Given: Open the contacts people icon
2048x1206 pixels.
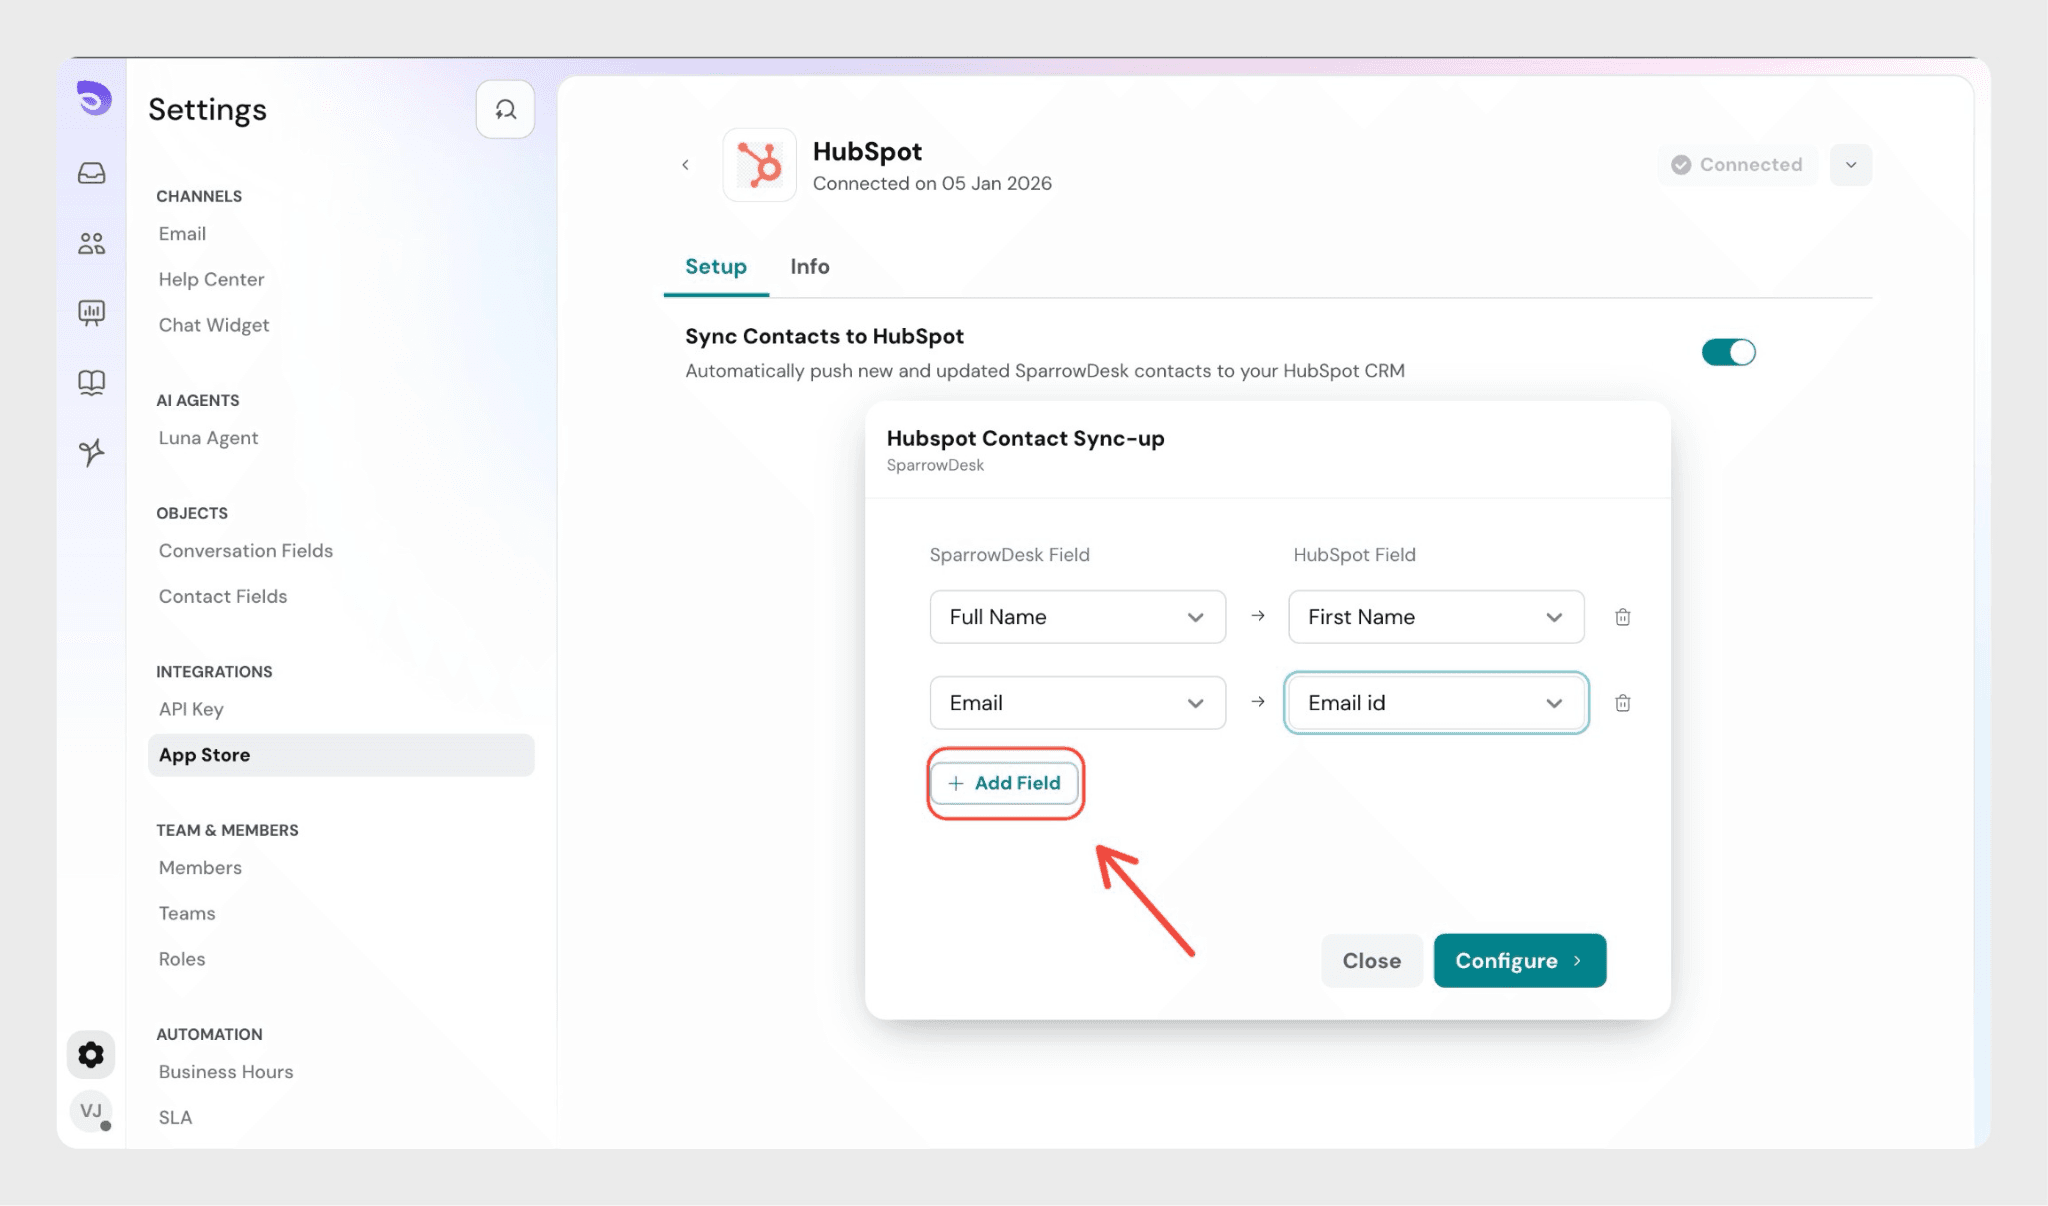Looking at the screenshot, I should click(91, 243).
